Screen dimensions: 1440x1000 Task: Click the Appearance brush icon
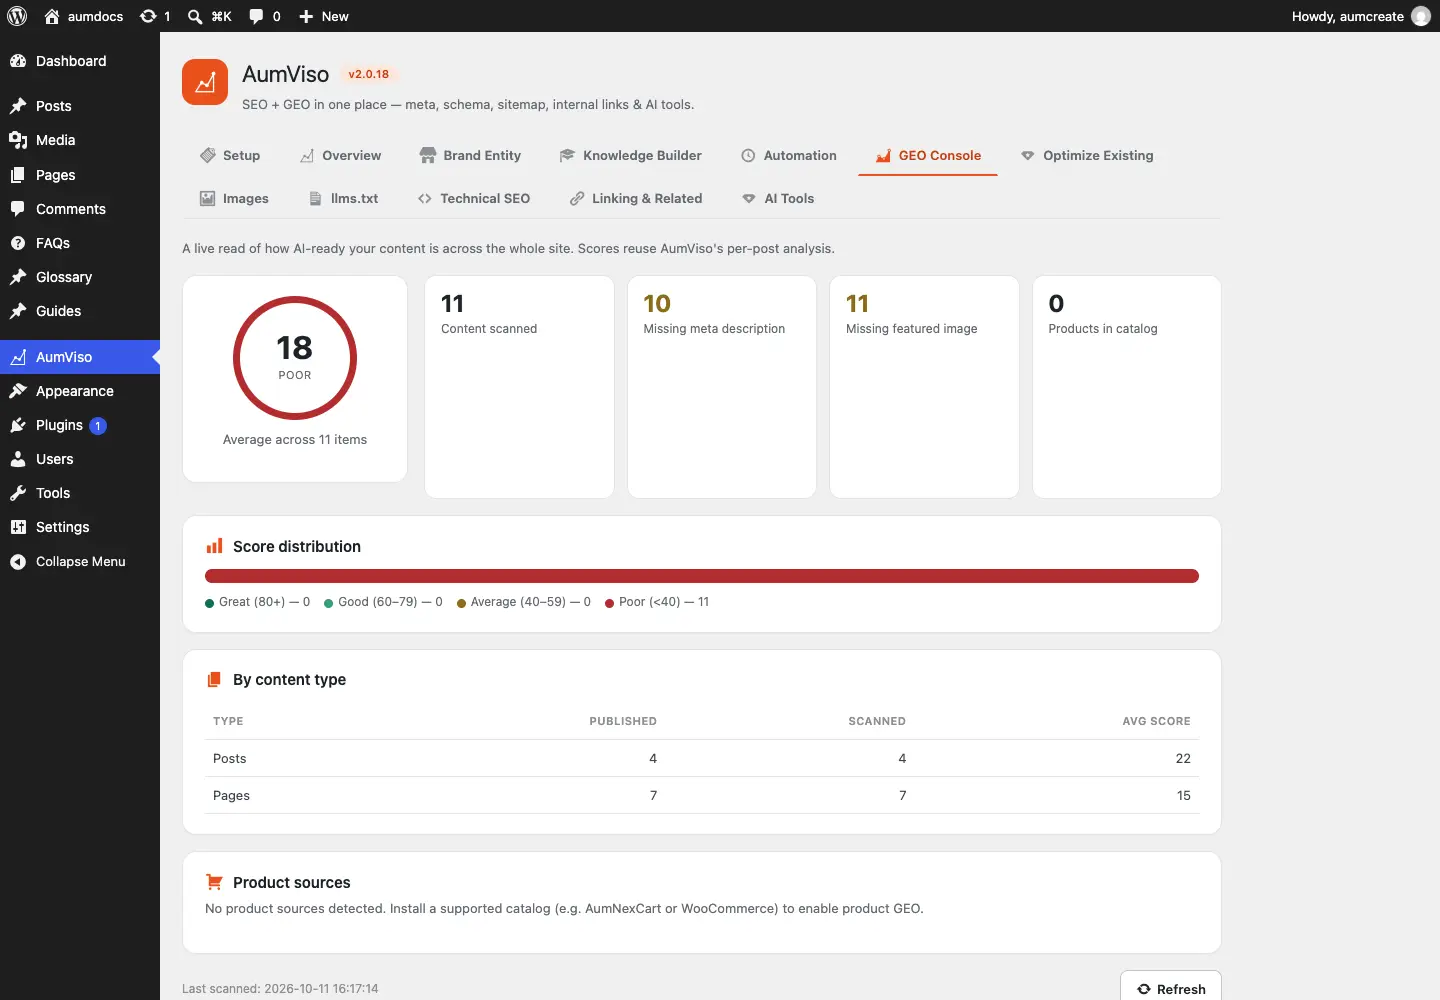18,391
